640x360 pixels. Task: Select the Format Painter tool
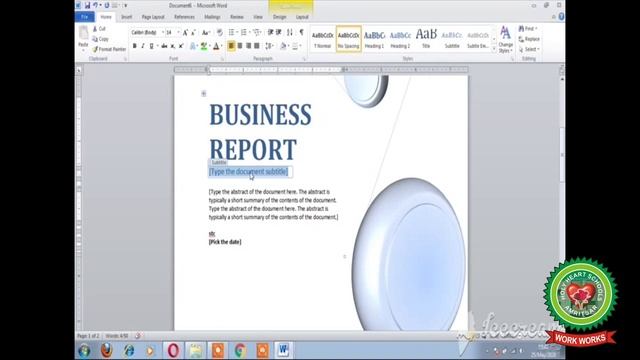tap(109, 49)
